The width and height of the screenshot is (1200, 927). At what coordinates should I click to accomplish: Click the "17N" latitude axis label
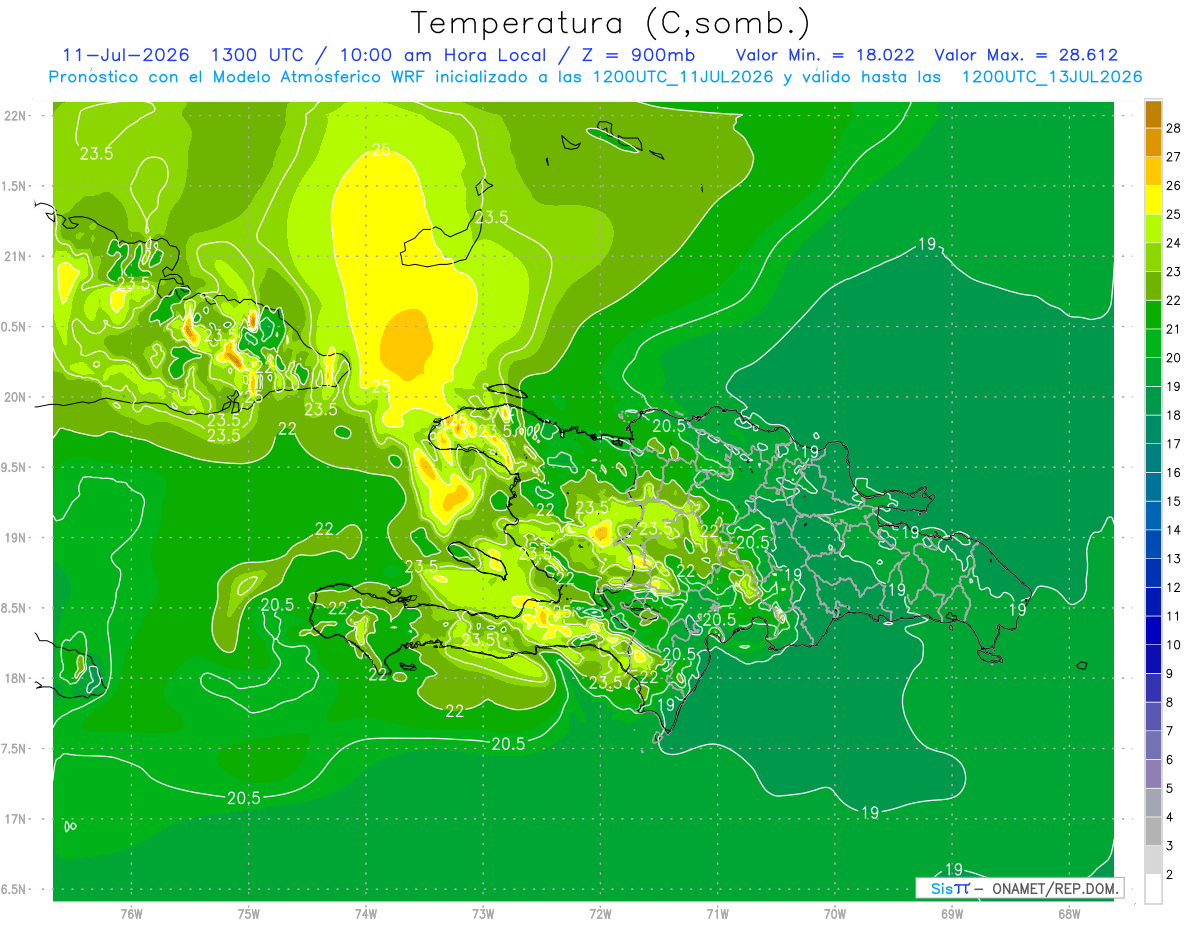pyautogui.click(x=16, y=819)
